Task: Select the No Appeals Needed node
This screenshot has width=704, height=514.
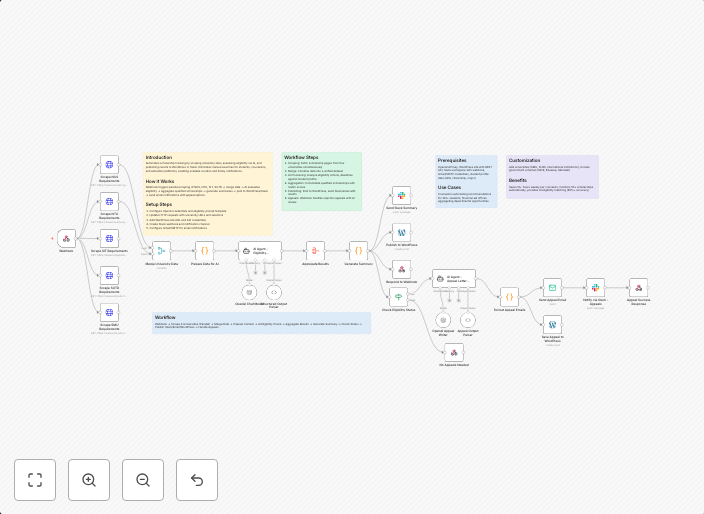Action: pos(454,352)
